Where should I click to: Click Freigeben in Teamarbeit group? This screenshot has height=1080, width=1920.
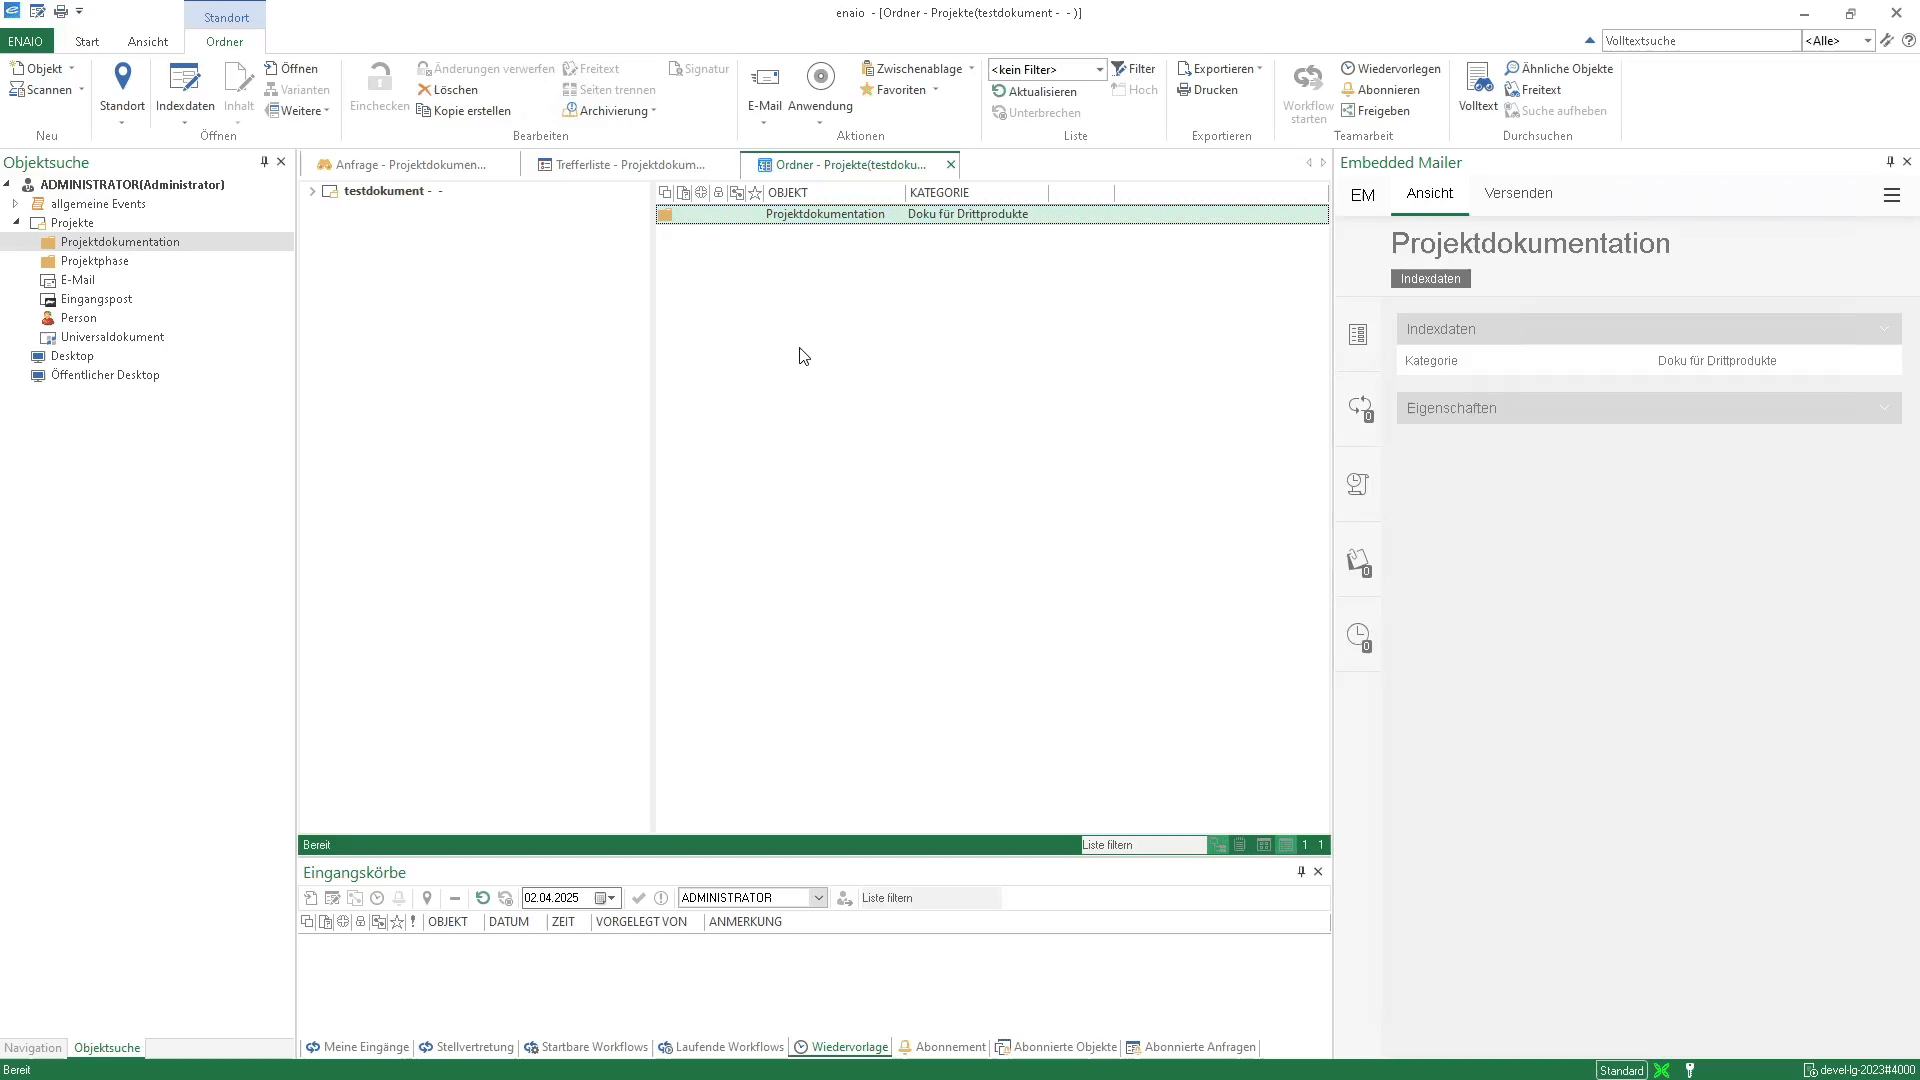pos(1375,111)
